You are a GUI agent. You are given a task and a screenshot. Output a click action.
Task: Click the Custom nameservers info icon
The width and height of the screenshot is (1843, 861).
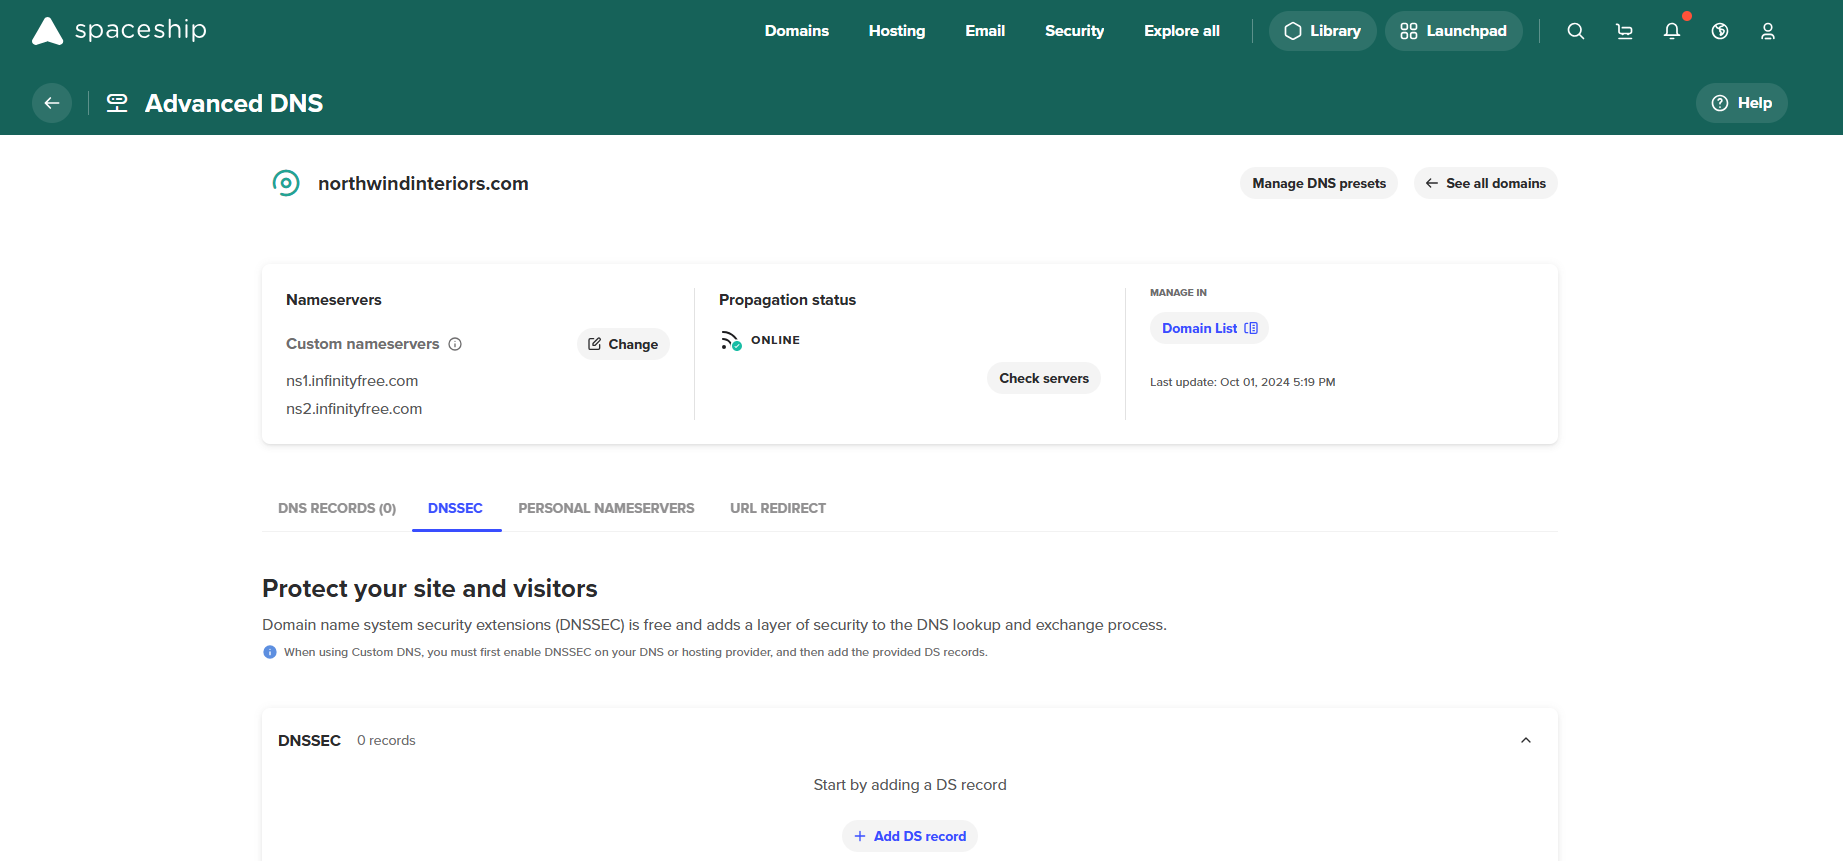(x=455, y=344)
